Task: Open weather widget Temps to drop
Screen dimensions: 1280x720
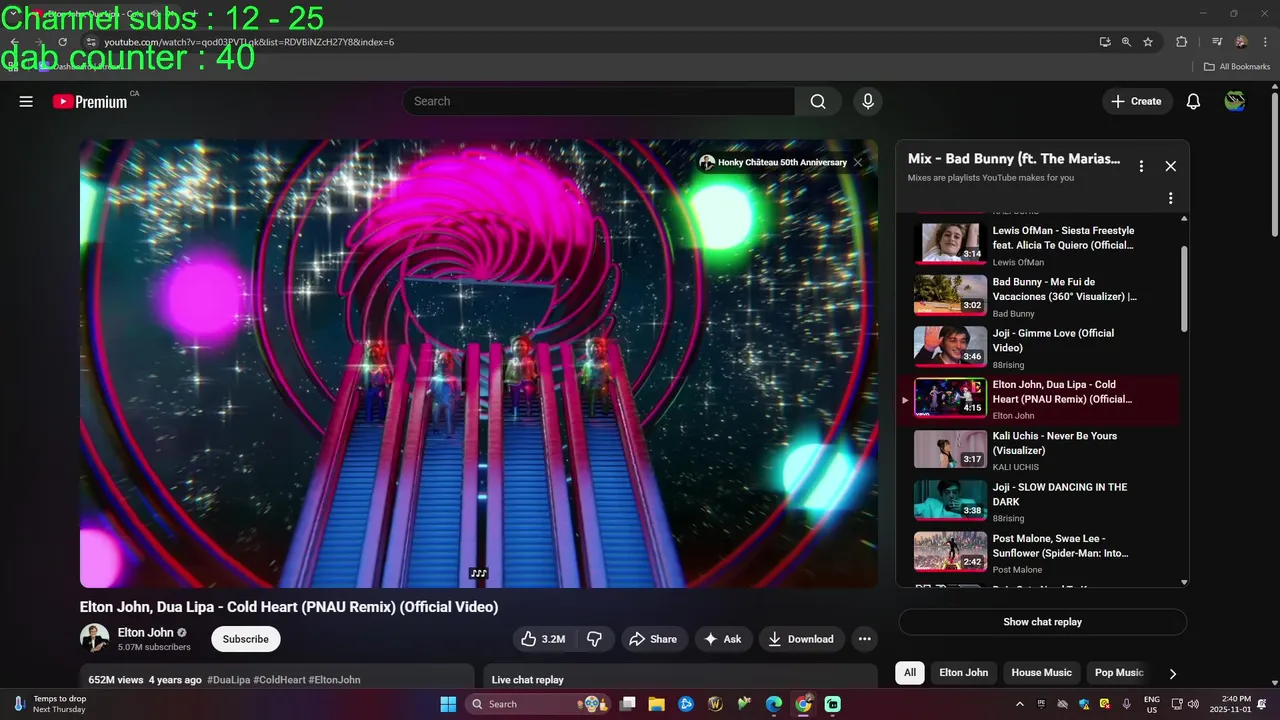Action: (x=50, y=704)
